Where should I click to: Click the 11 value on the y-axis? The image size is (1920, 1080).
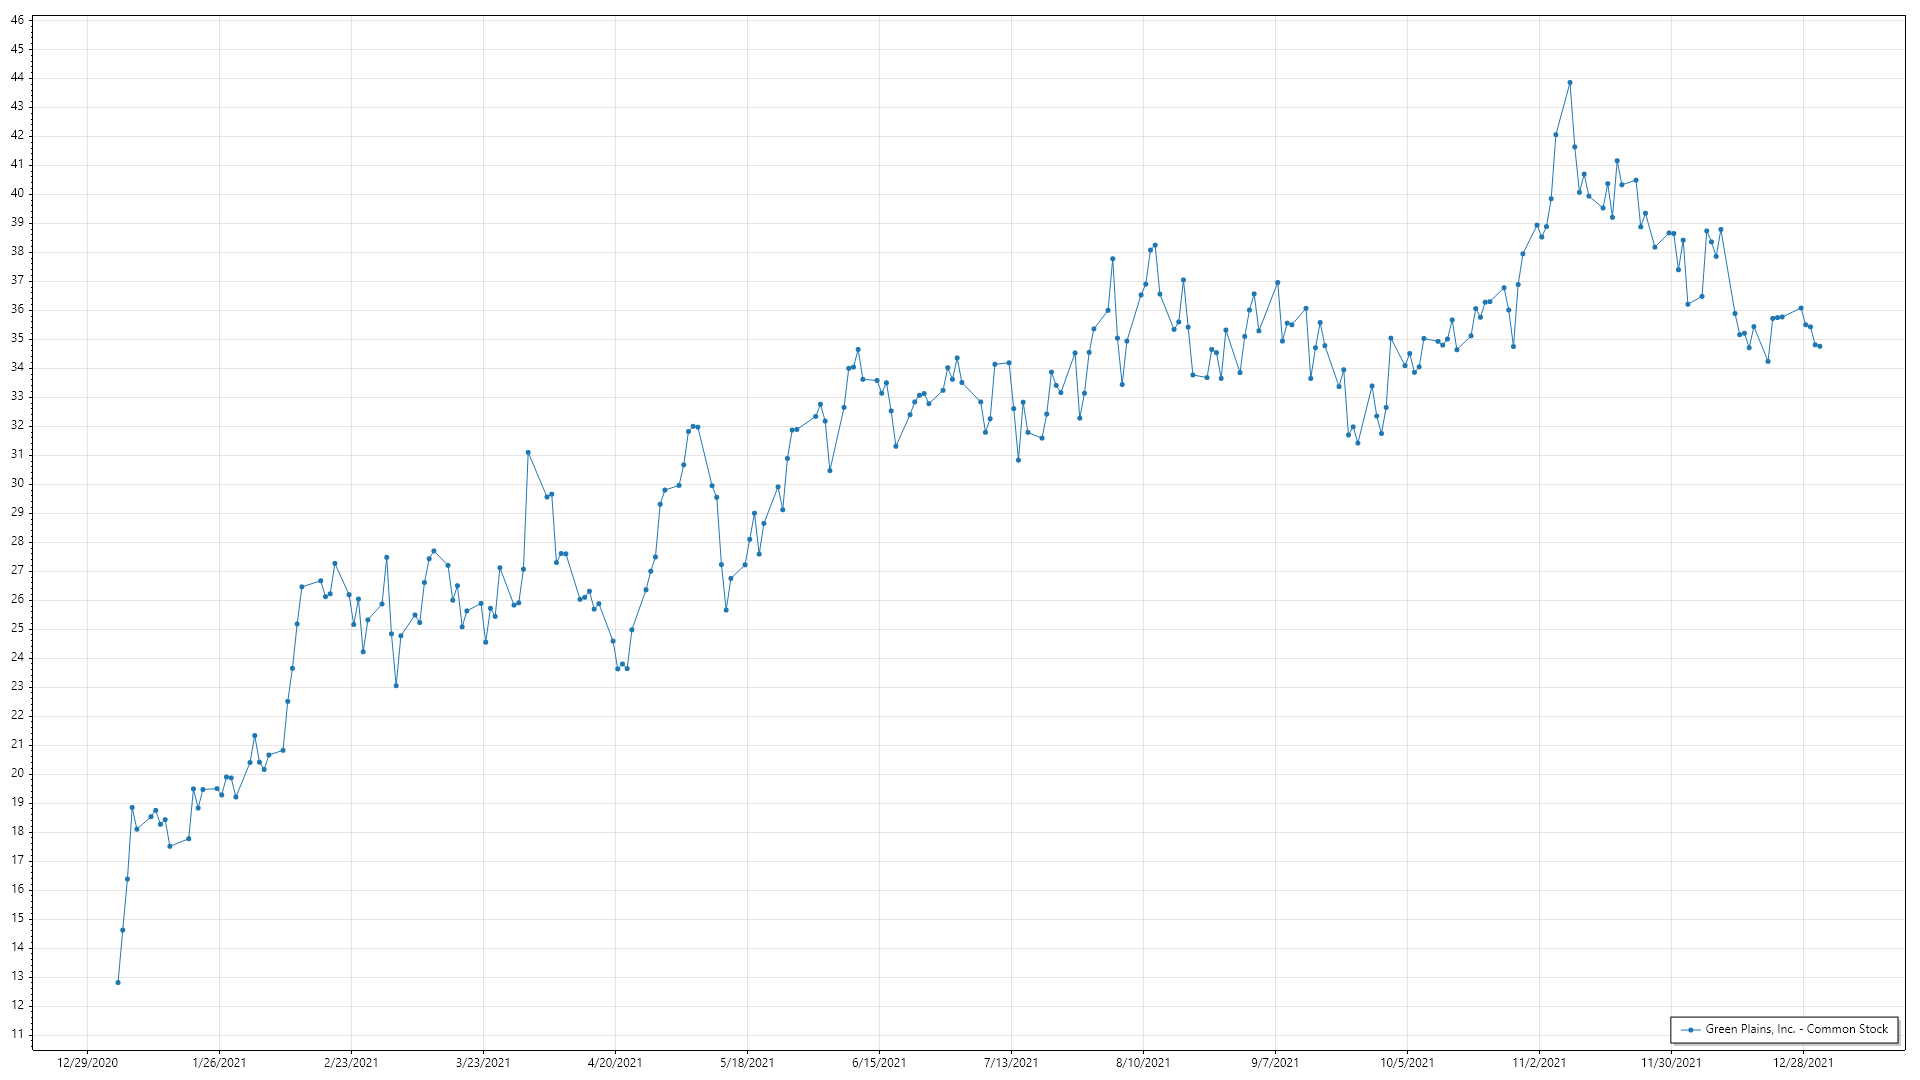pos(17,1035)
